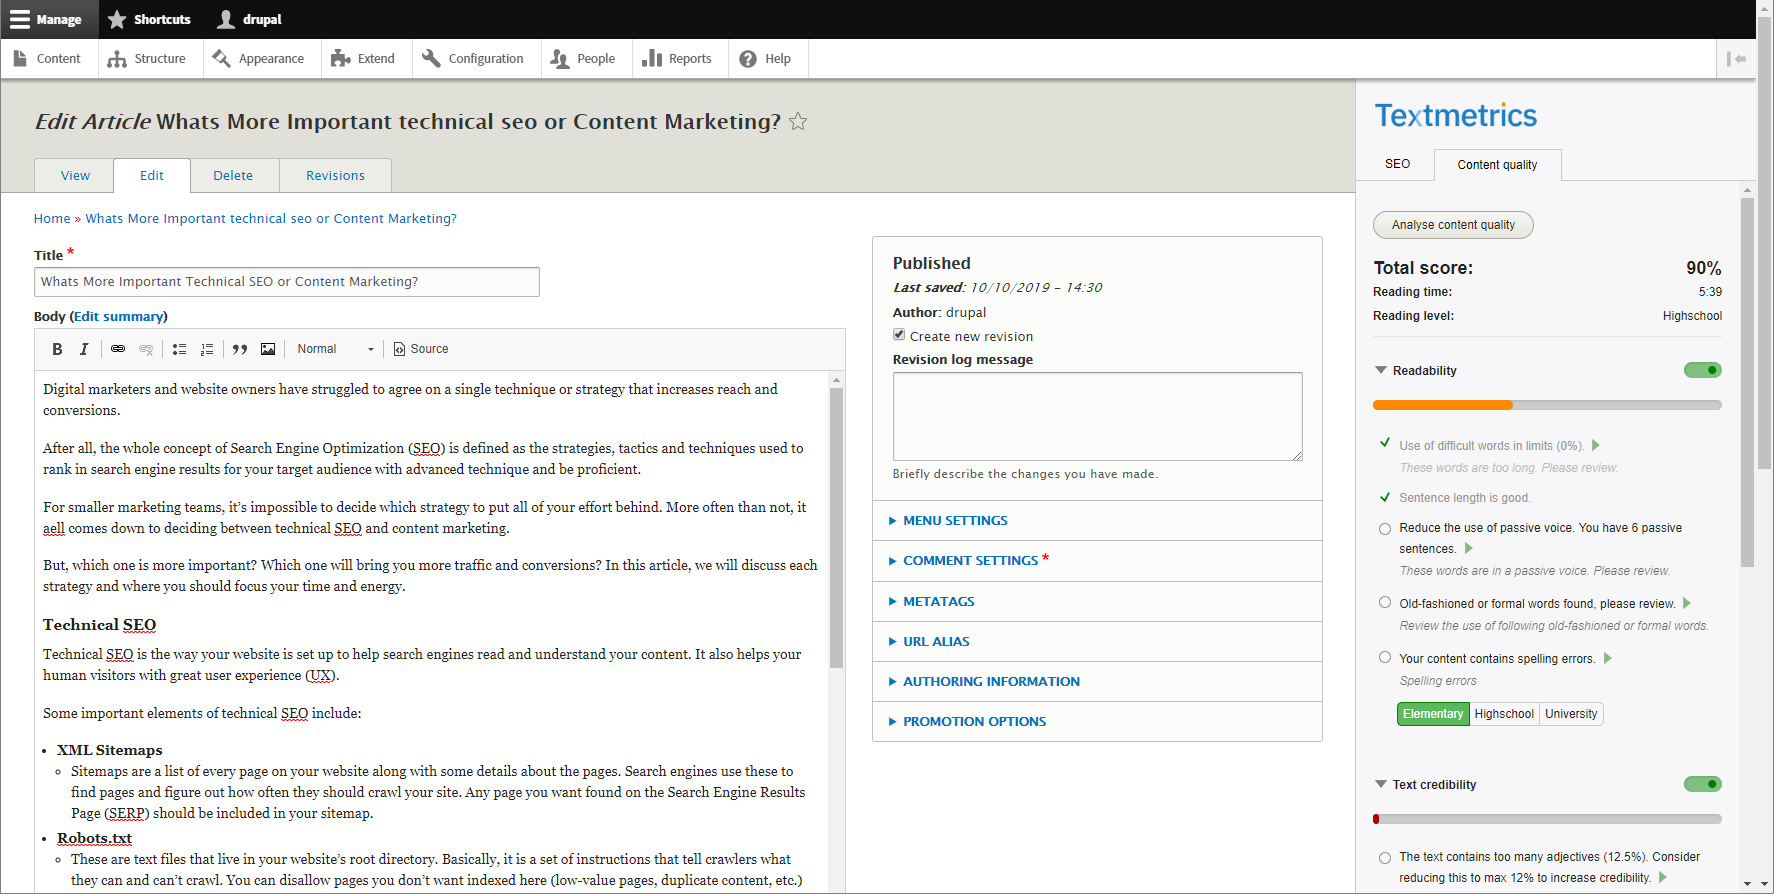Open the Revisions tab
The width and height of the screenshot is (1774, 894).
[x=335, y=175]
